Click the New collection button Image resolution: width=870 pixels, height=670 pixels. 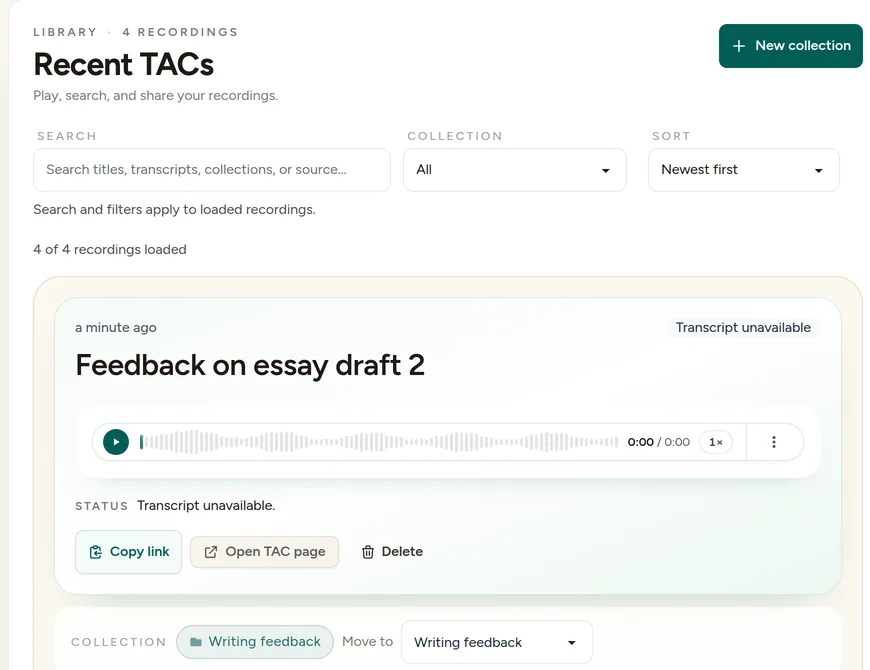pyautogui.click(x=791, y=46)
